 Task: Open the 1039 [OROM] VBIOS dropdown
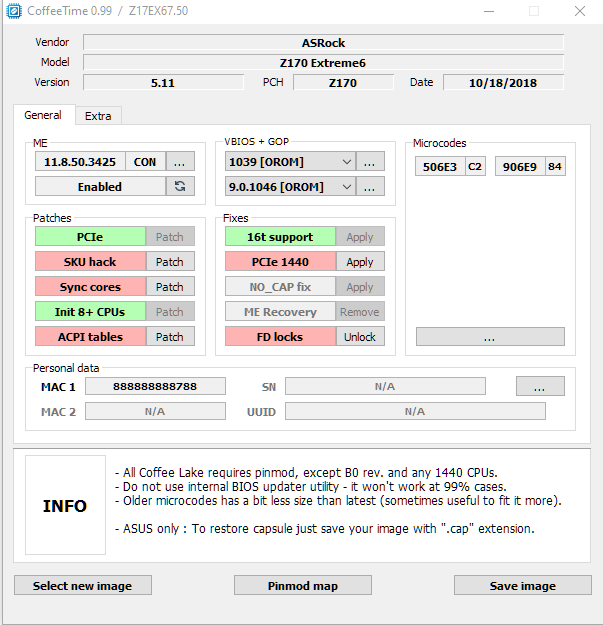tap(290, 162)
